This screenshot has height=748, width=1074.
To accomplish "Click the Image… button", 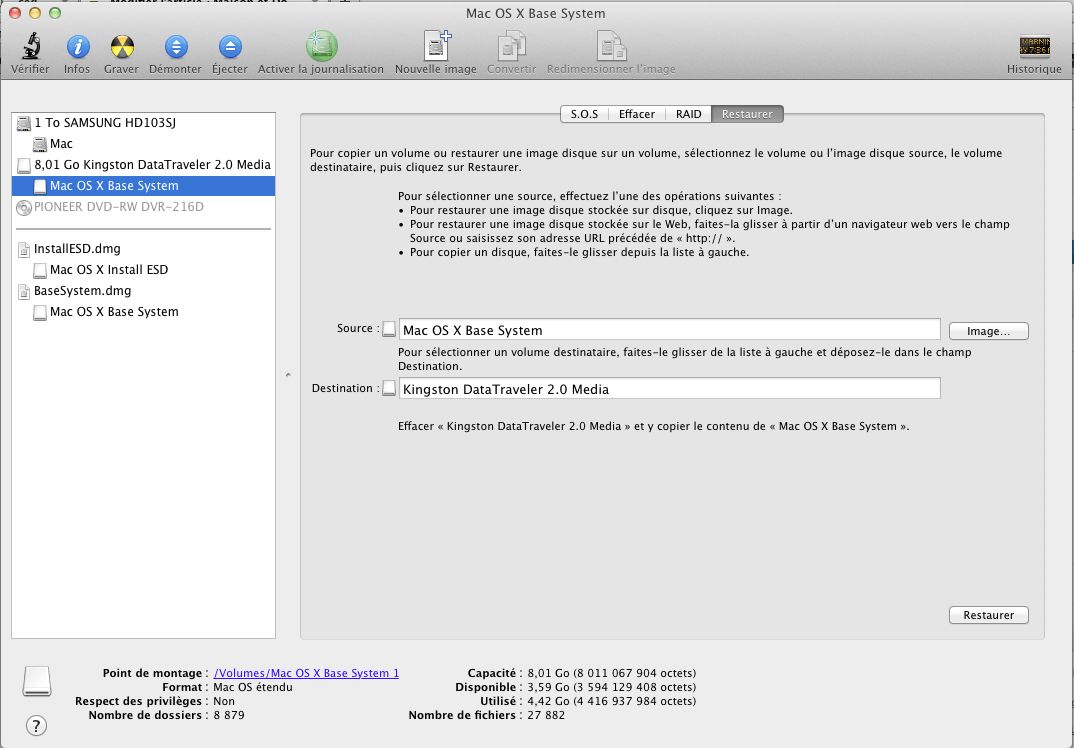I will point(988,332).
